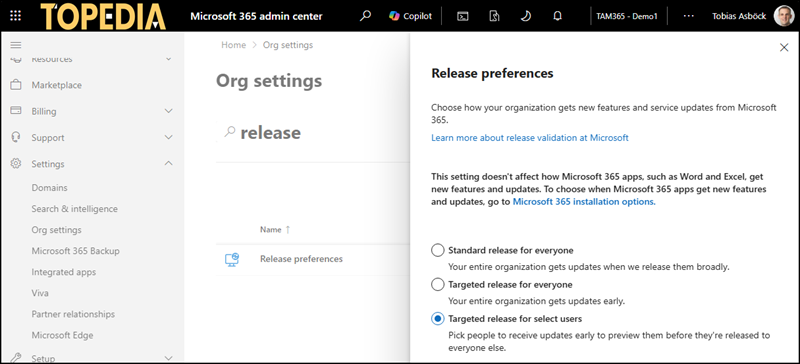Screen dimensions: 800x364
Task: Click the Marketplace bag icon
Action: [x=16, y=85]
